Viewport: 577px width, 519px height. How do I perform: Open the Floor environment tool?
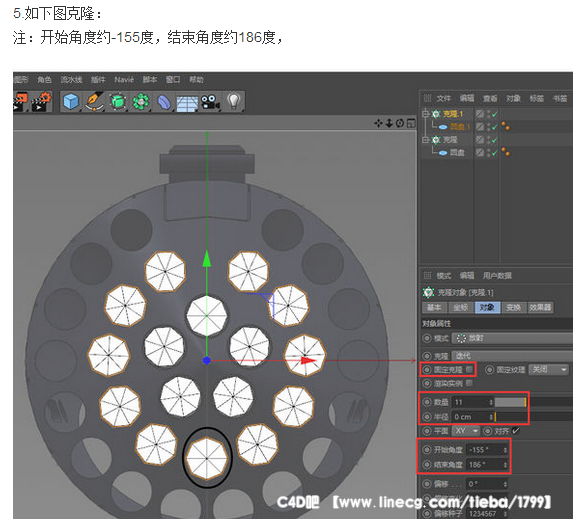(187, 103)
